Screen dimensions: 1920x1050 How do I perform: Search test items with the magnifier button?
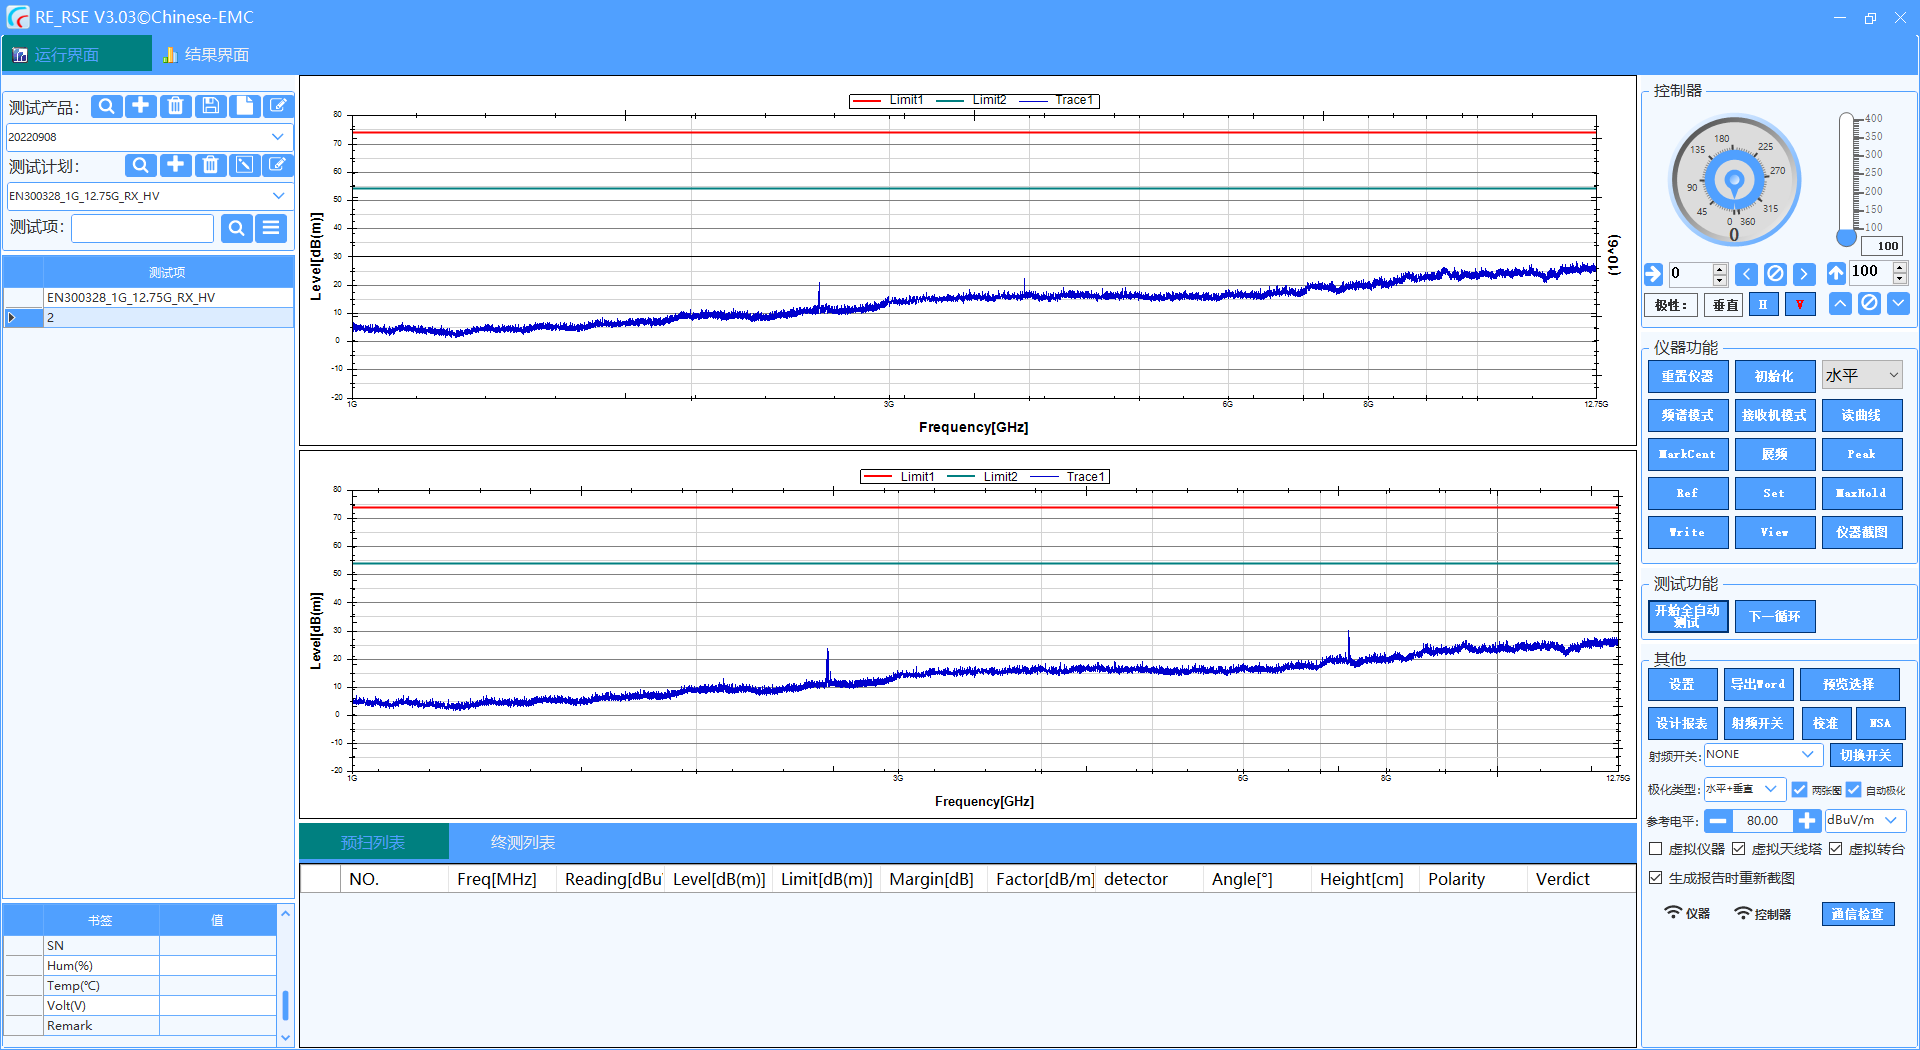(x=236, y=228)
